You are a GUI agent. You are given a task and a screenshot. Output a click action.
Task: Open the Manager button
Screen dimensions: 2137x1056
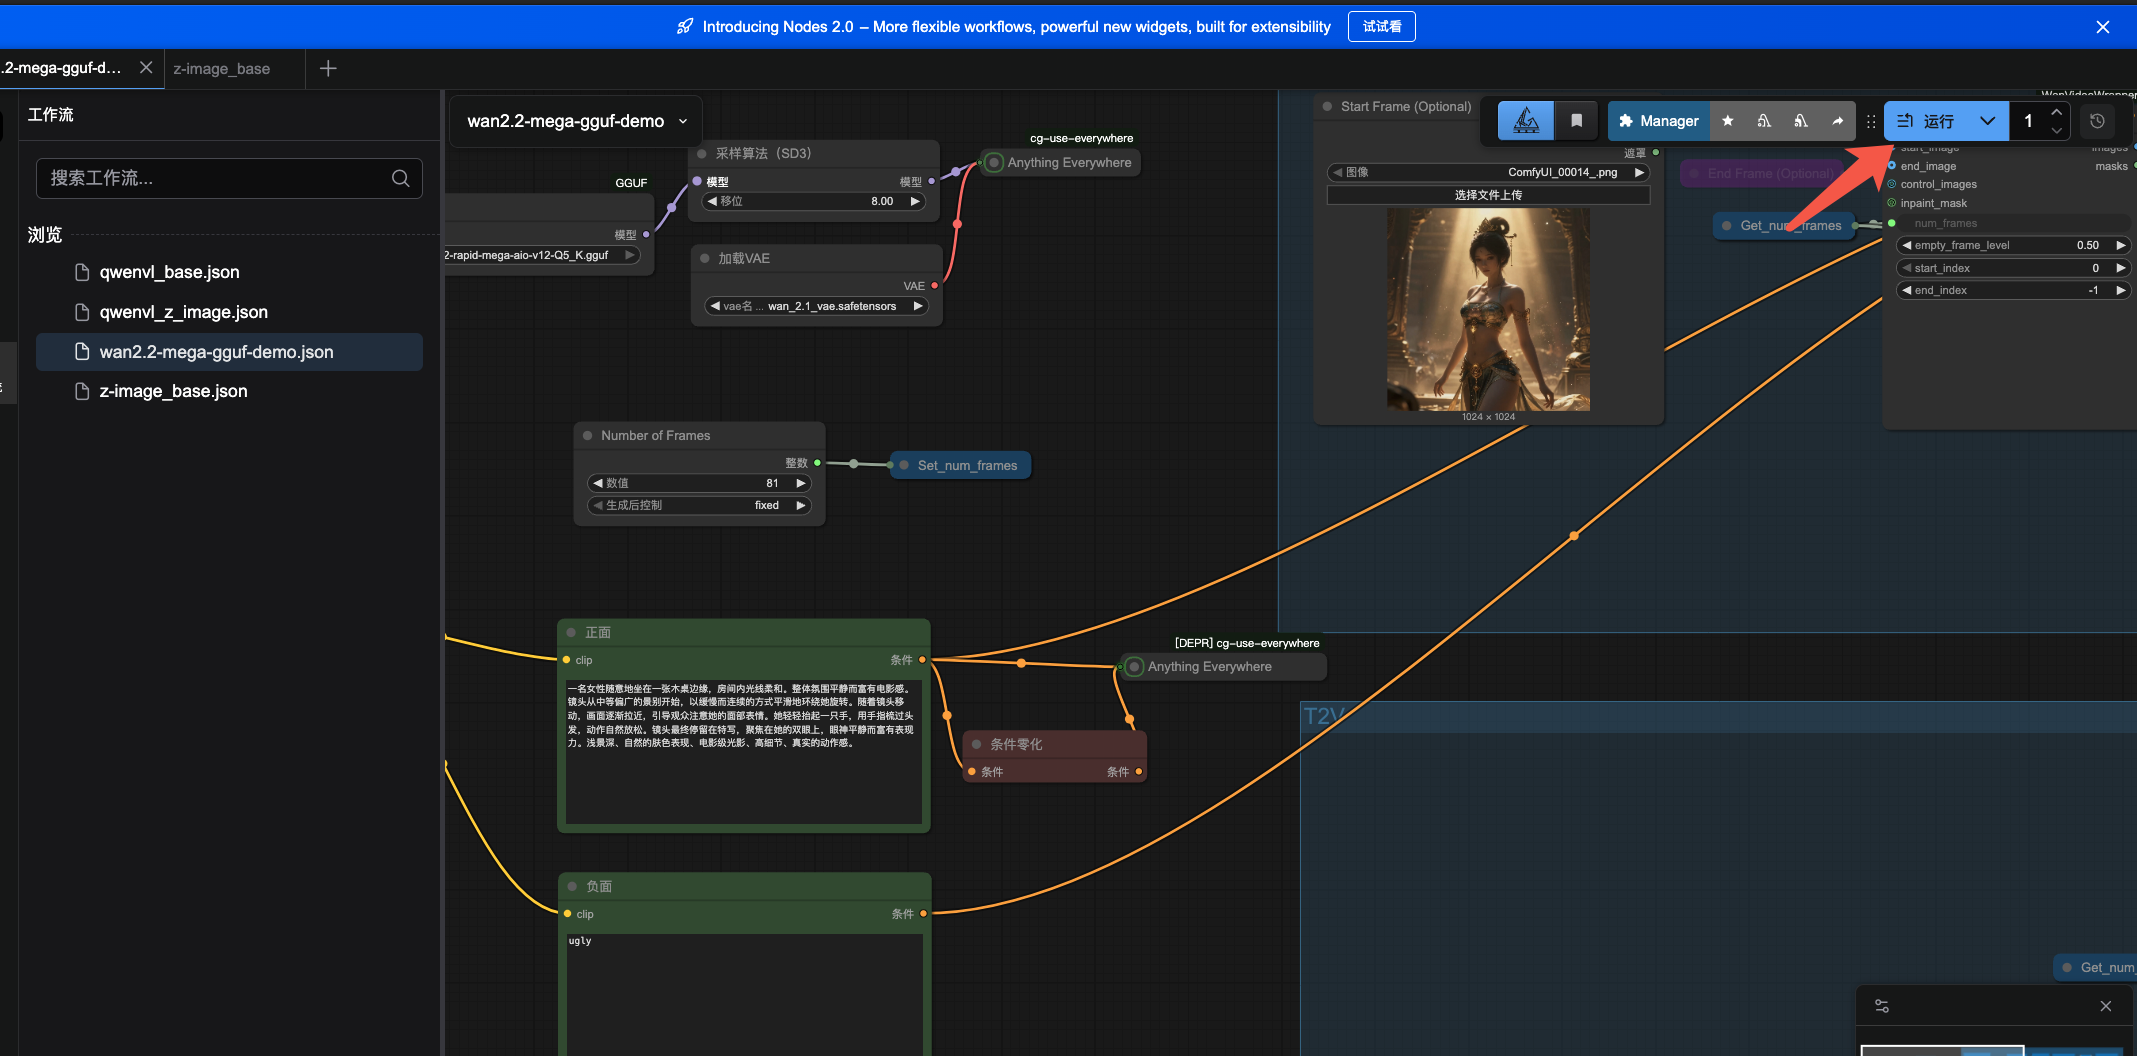[1658, 121]
